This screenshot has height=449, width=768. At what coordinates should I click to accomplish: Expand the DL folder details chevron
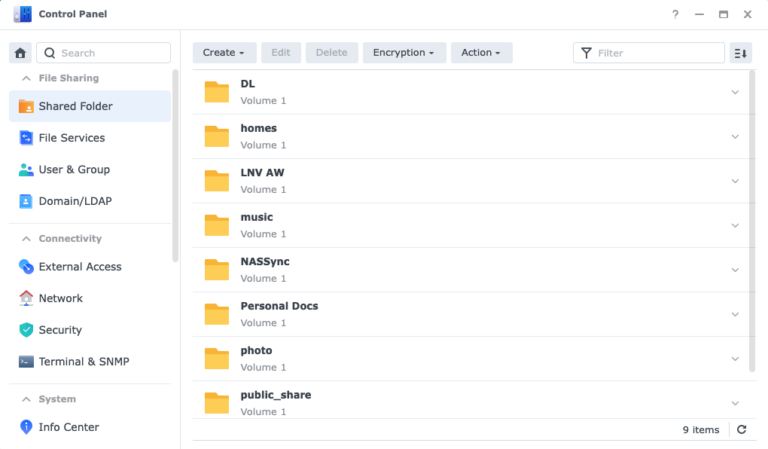pos(735,92)
